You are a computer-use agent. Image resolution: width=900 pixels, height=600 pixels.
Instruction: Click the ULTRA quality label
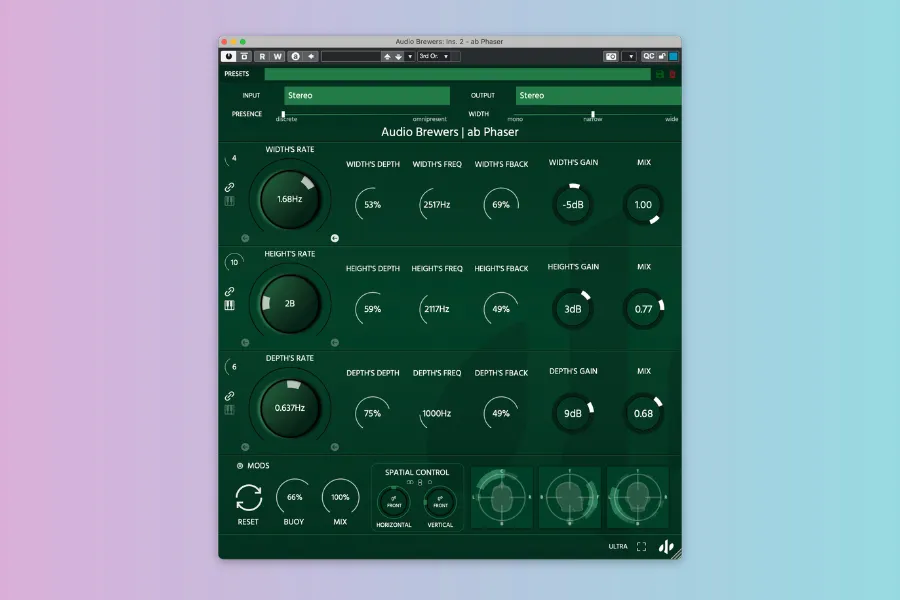point(618,547)
